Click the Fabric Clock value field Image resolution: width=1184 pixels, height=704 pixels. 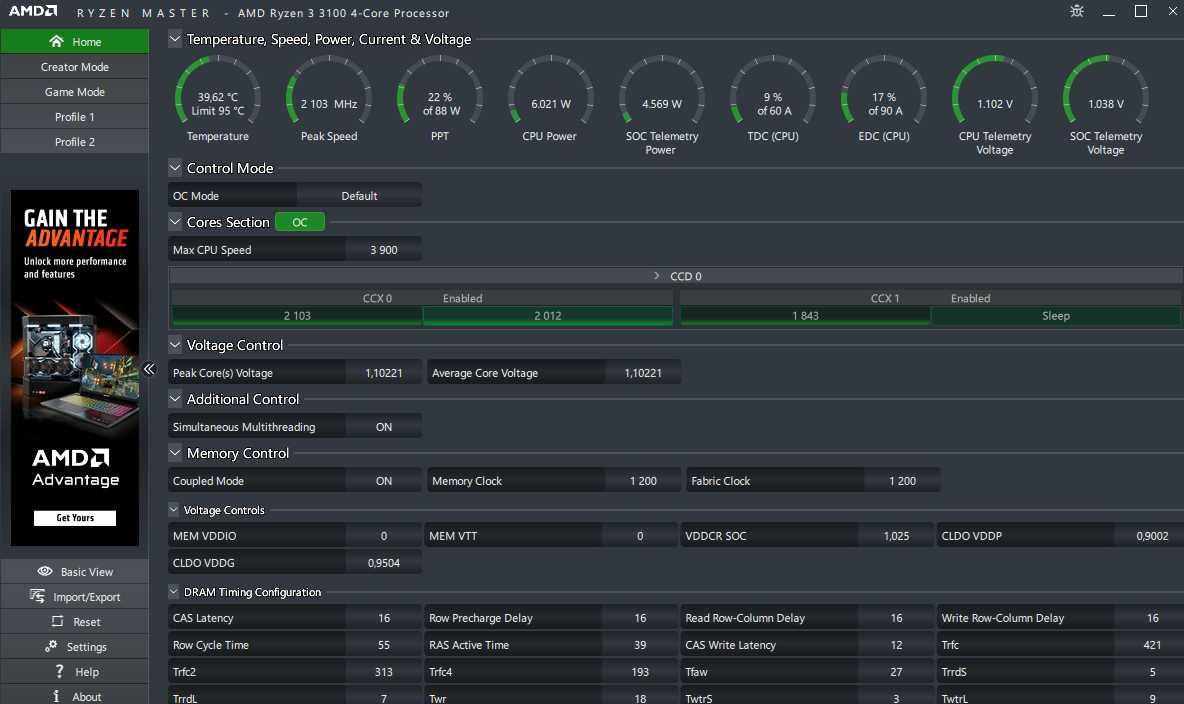click(902, 480)
